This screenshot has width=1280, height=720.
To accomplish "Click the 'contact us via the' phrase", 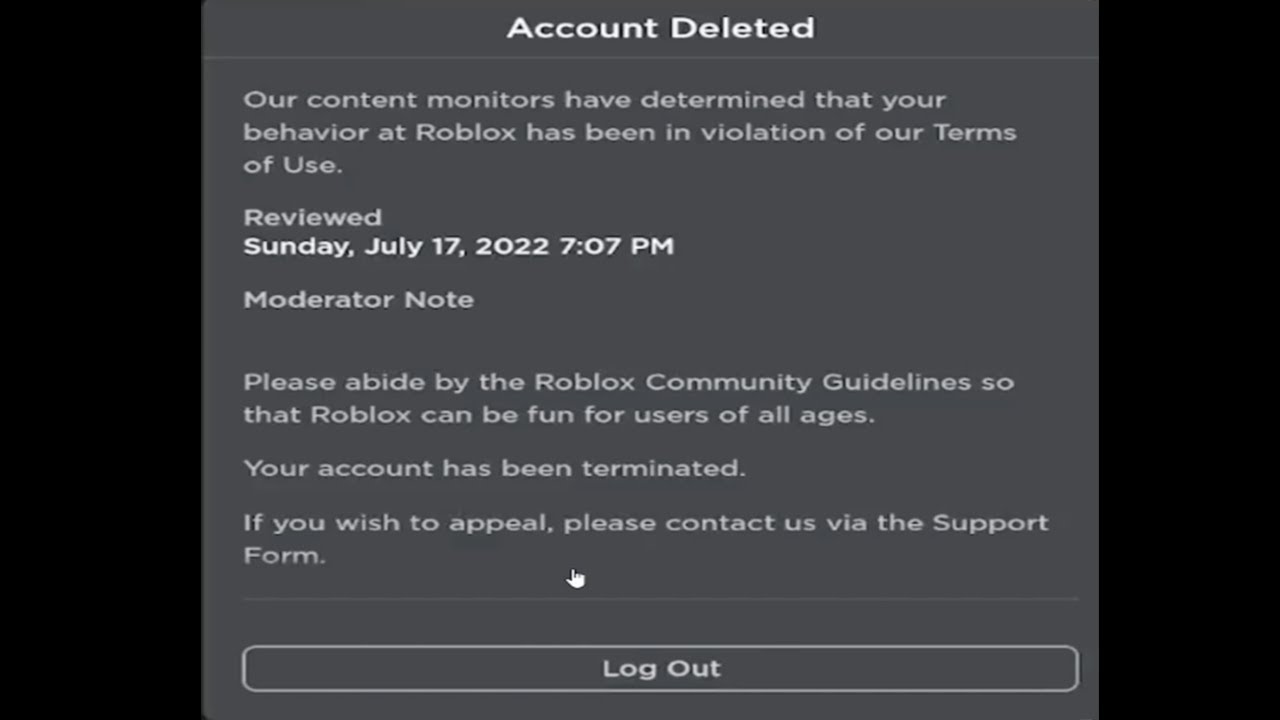I will click(x=767, y=523).
